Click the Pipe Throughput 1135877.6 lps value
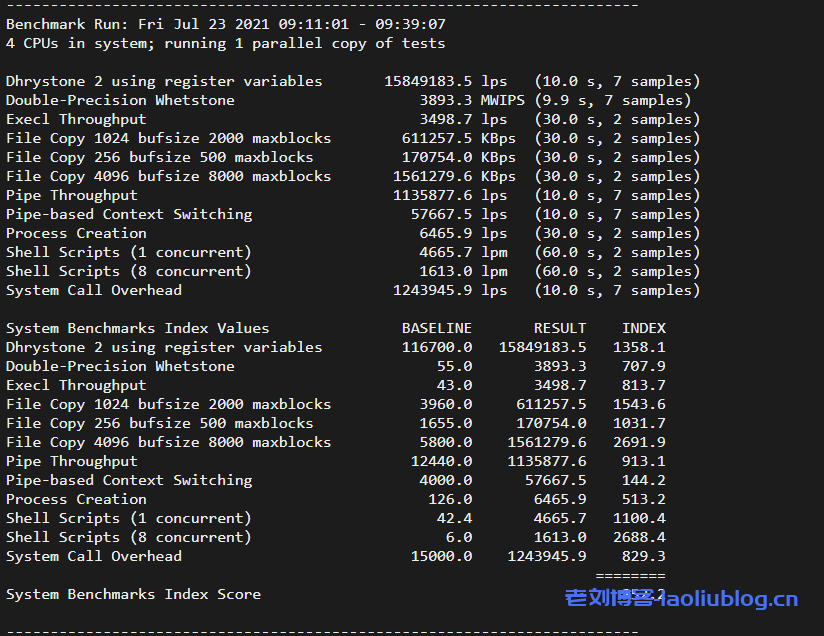The height and width of the screenshot is (636, 824). click(450, 195)
